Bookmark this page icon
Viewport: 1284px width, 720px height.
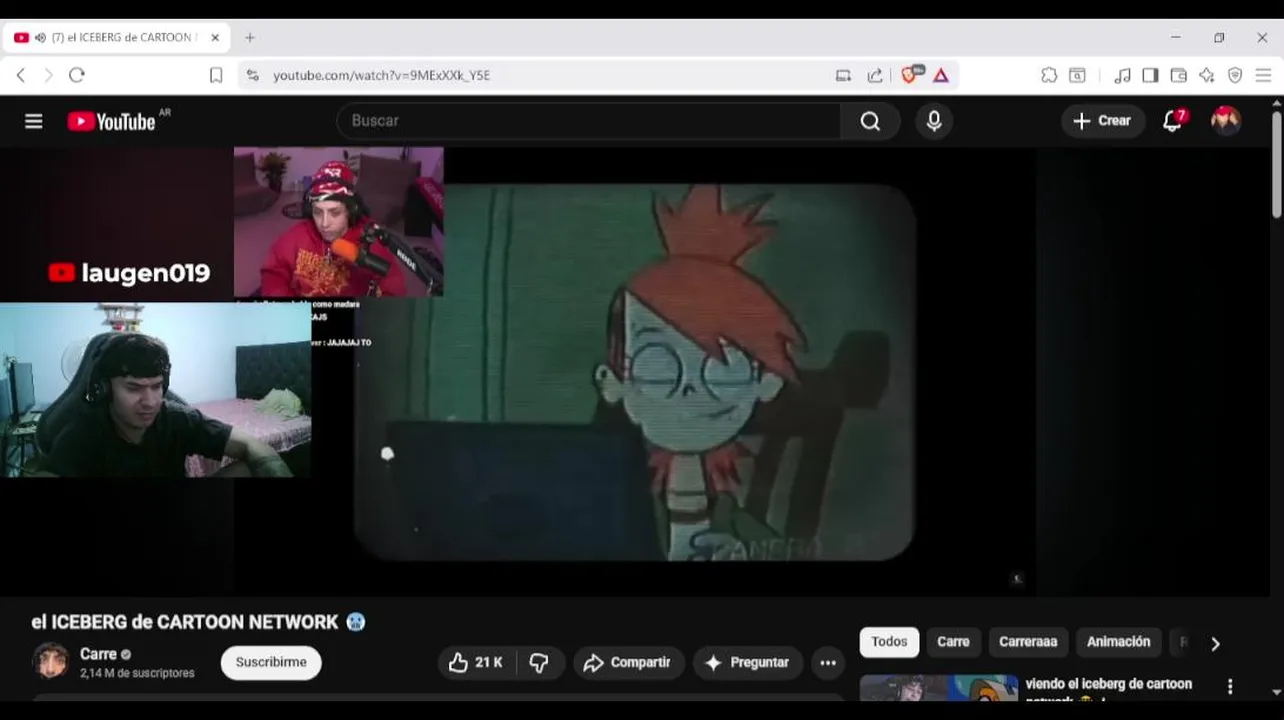(216, 75)
